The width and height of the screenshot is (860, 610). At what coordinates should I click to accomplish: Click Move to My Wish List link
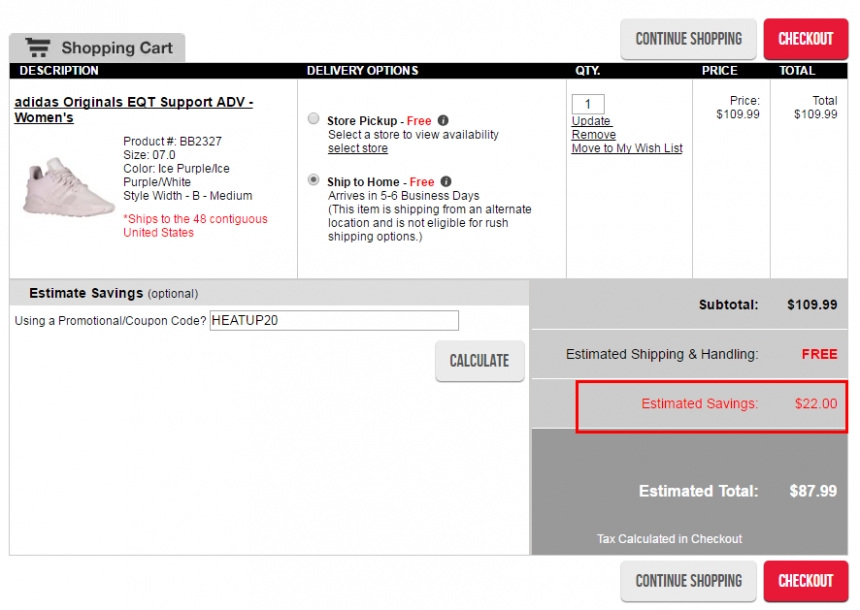[x=627, y=148]
